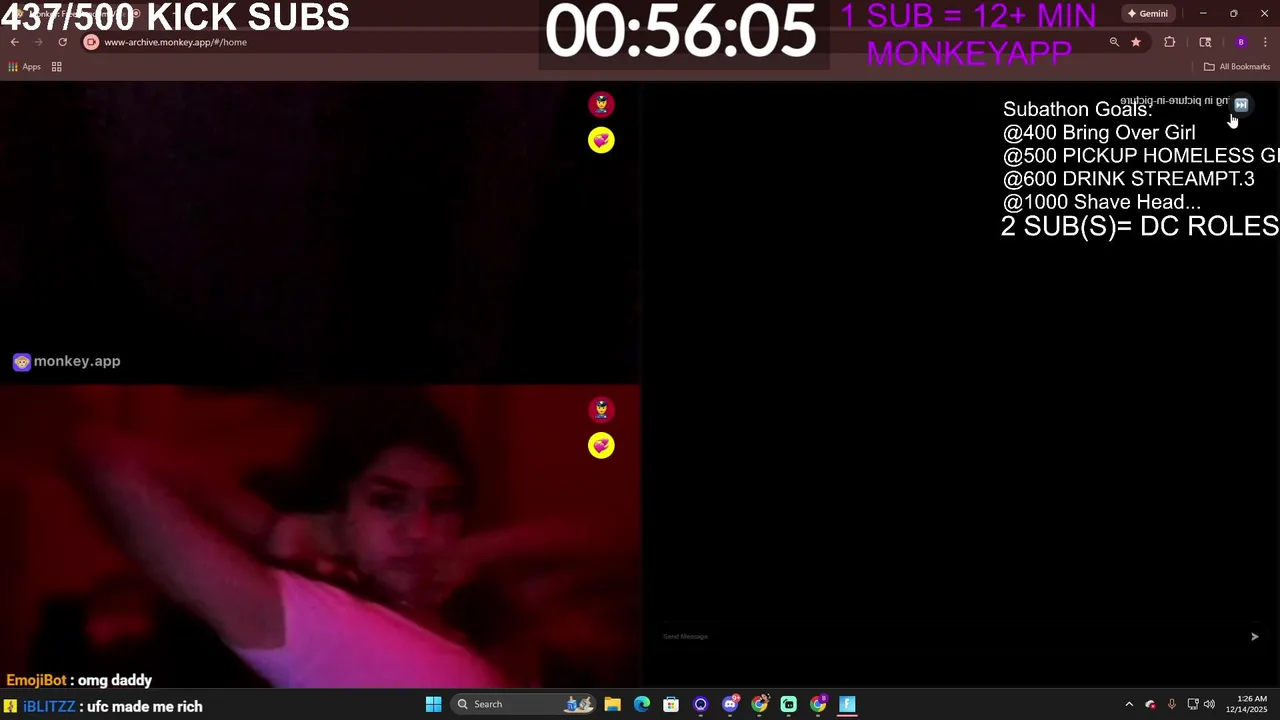
Task: Click the monkey.app logo label
Action: click(x=66, y=361)
